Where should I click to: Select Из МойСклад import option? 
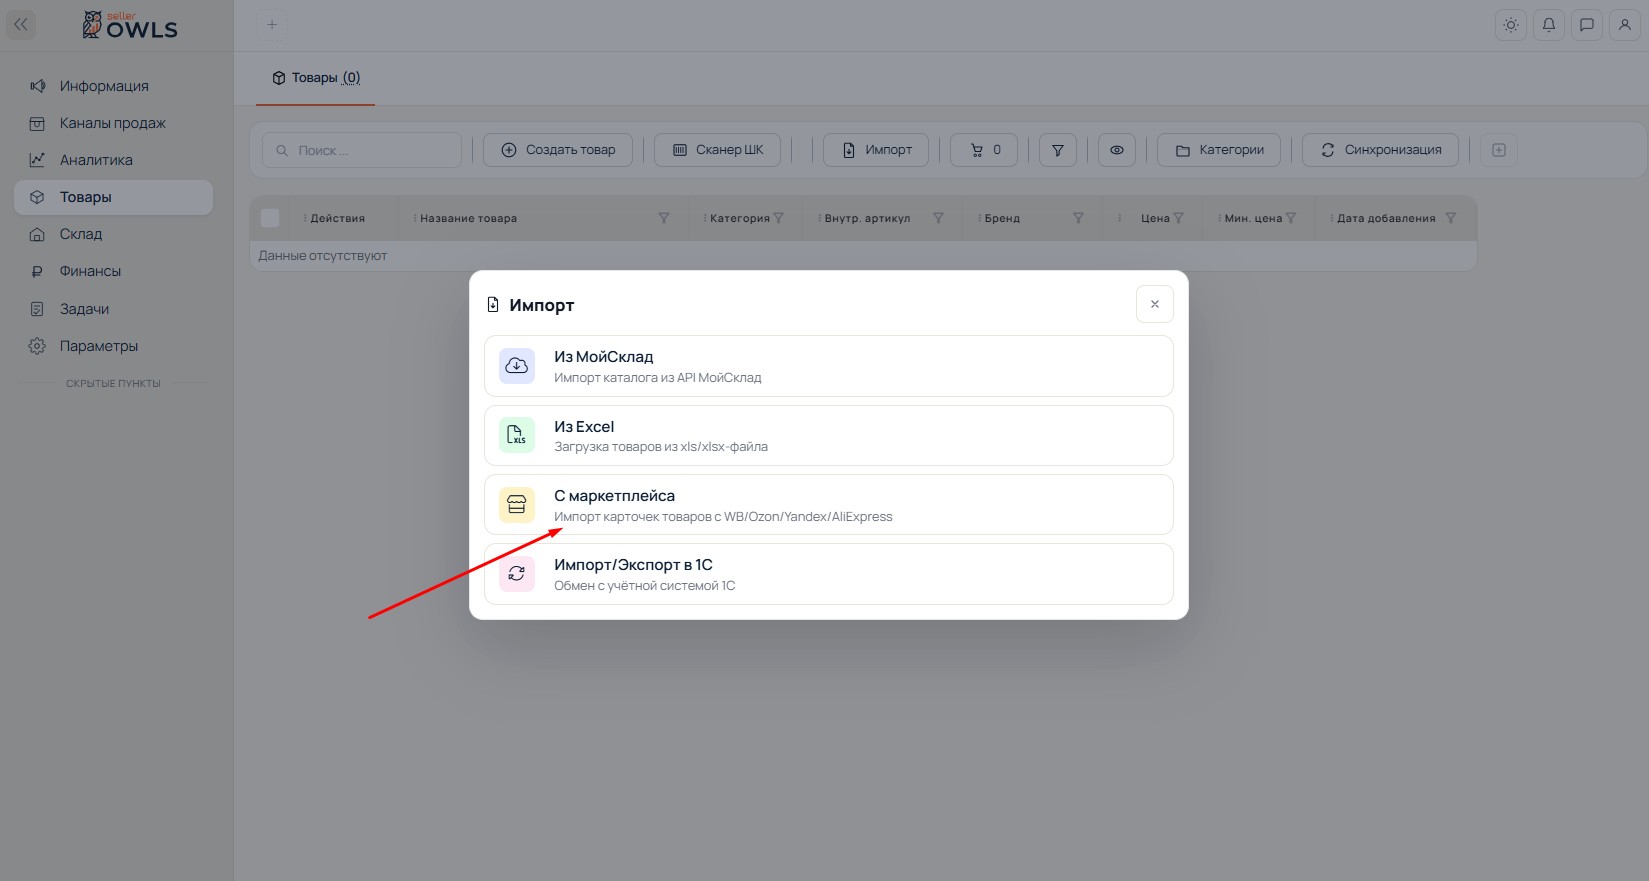click(829, 366)
